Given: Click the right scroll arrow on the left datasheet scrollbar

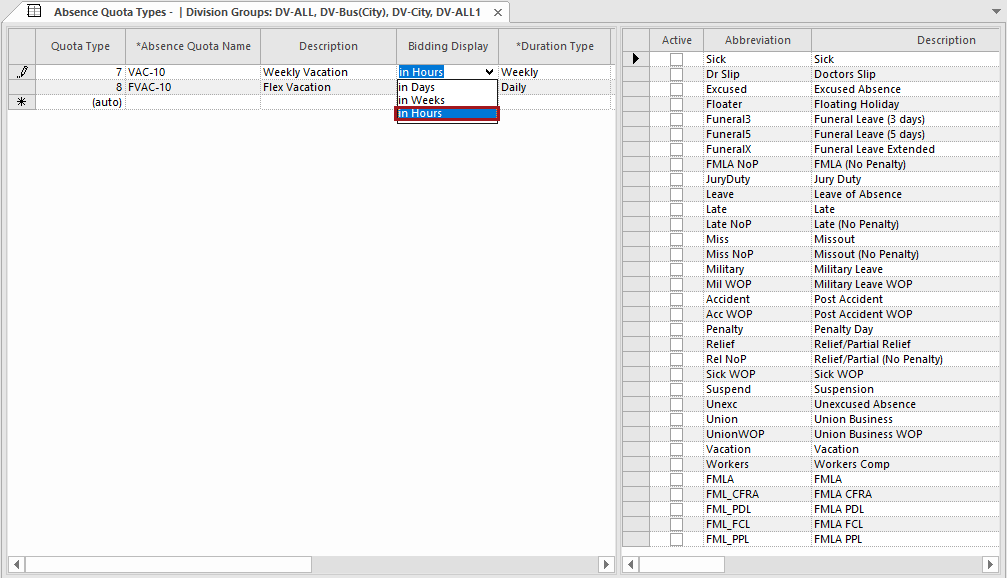Looking at the screenshot, I should tap(607, 565).
